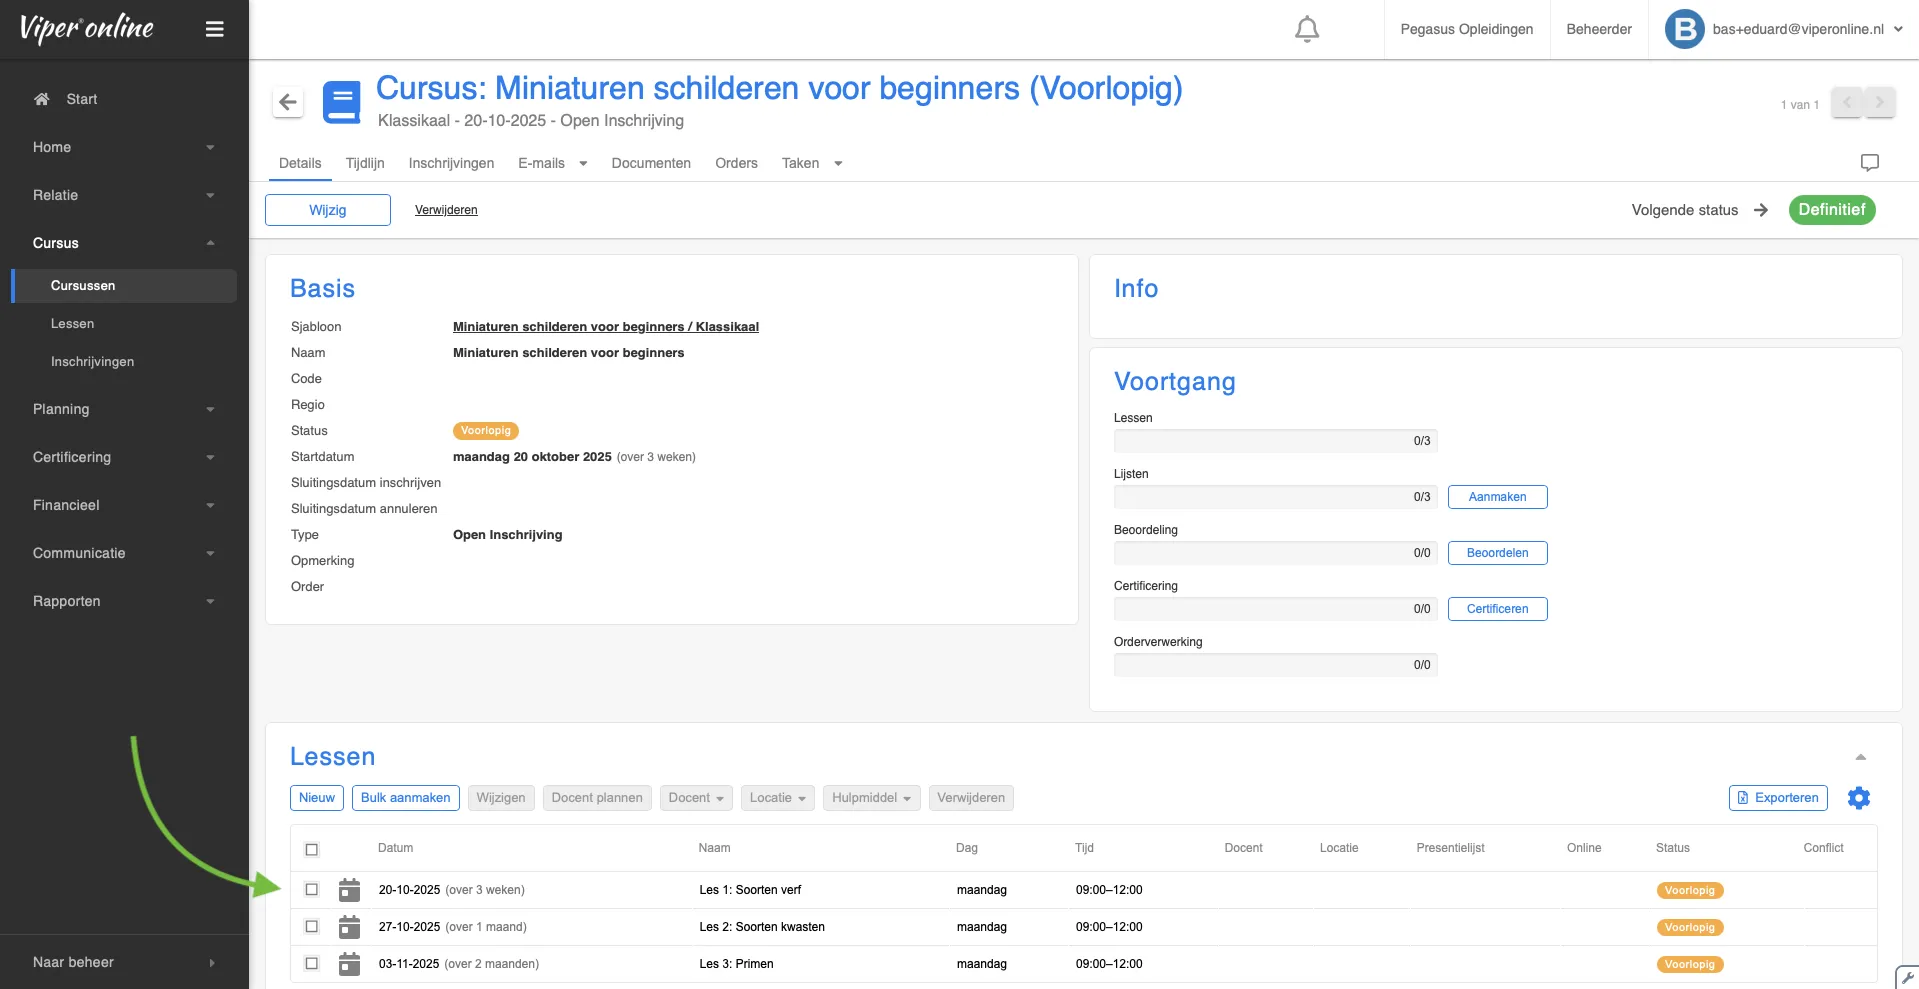Open the Miniaturen schilderen sjabloon link
Viewport: 1919px width, 989px height.
[x=605, y=327]
